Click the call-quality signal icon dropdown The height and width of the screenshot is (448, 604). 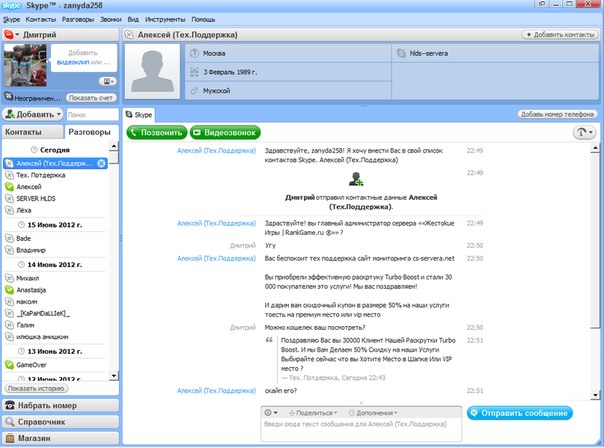tap(584, 133)
